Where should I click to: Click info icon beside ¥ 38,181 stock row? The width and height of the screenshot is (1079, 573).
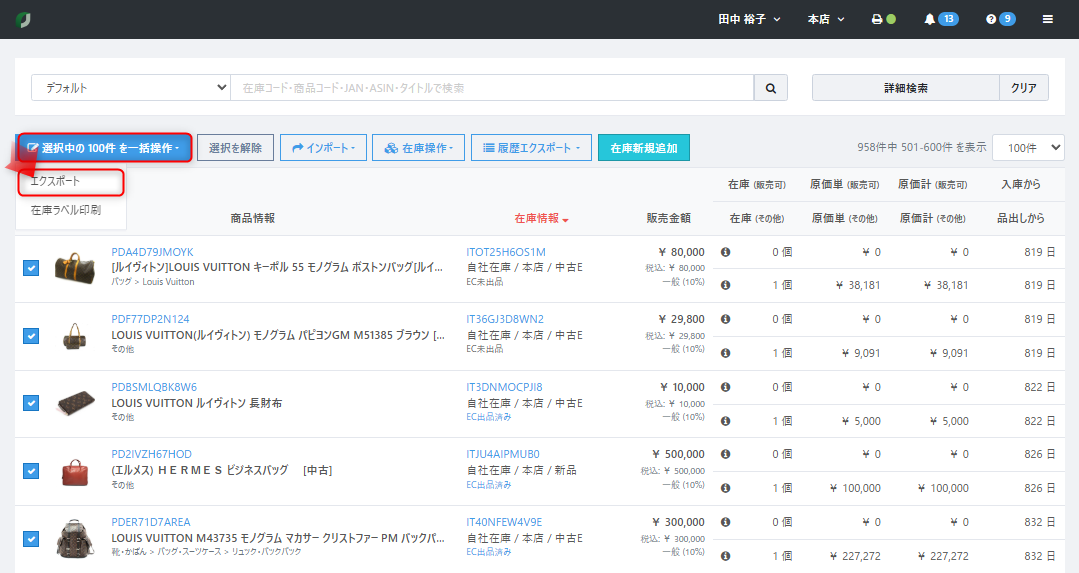click(x=725, y=285)
